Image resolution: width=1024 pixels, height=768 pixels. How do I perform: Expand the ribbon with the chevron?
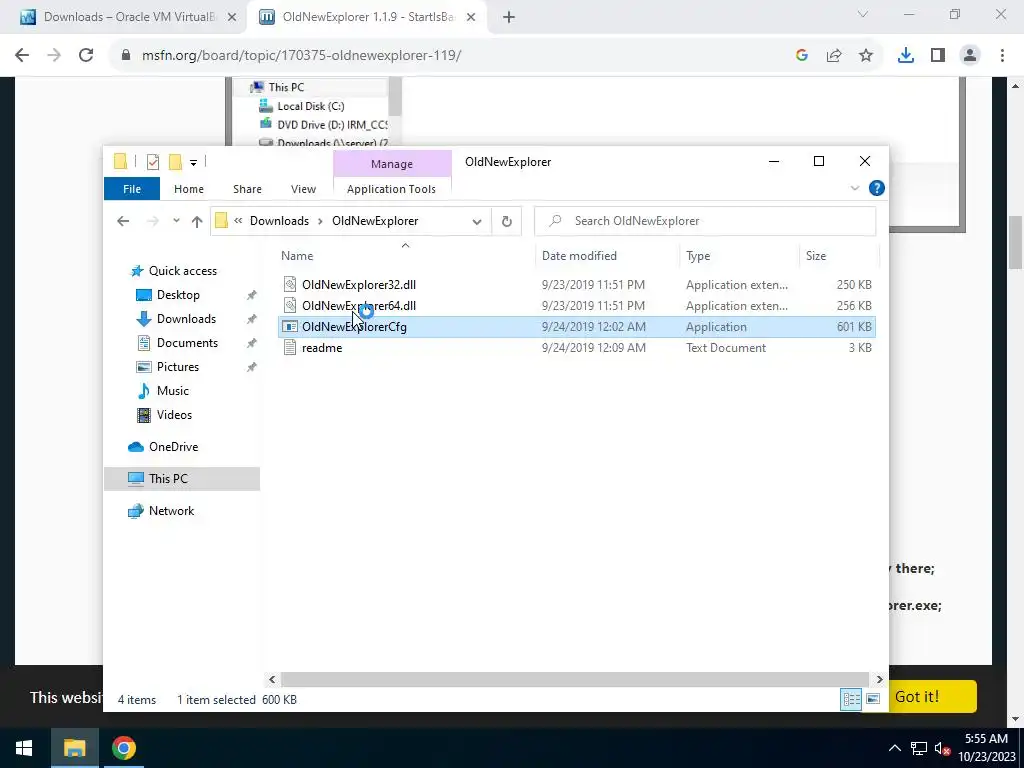click(855, 188)
